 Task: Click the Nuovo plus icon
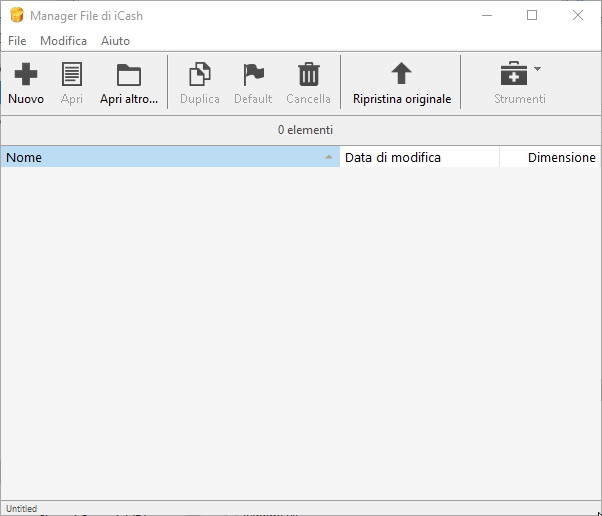tap(26, 74)
